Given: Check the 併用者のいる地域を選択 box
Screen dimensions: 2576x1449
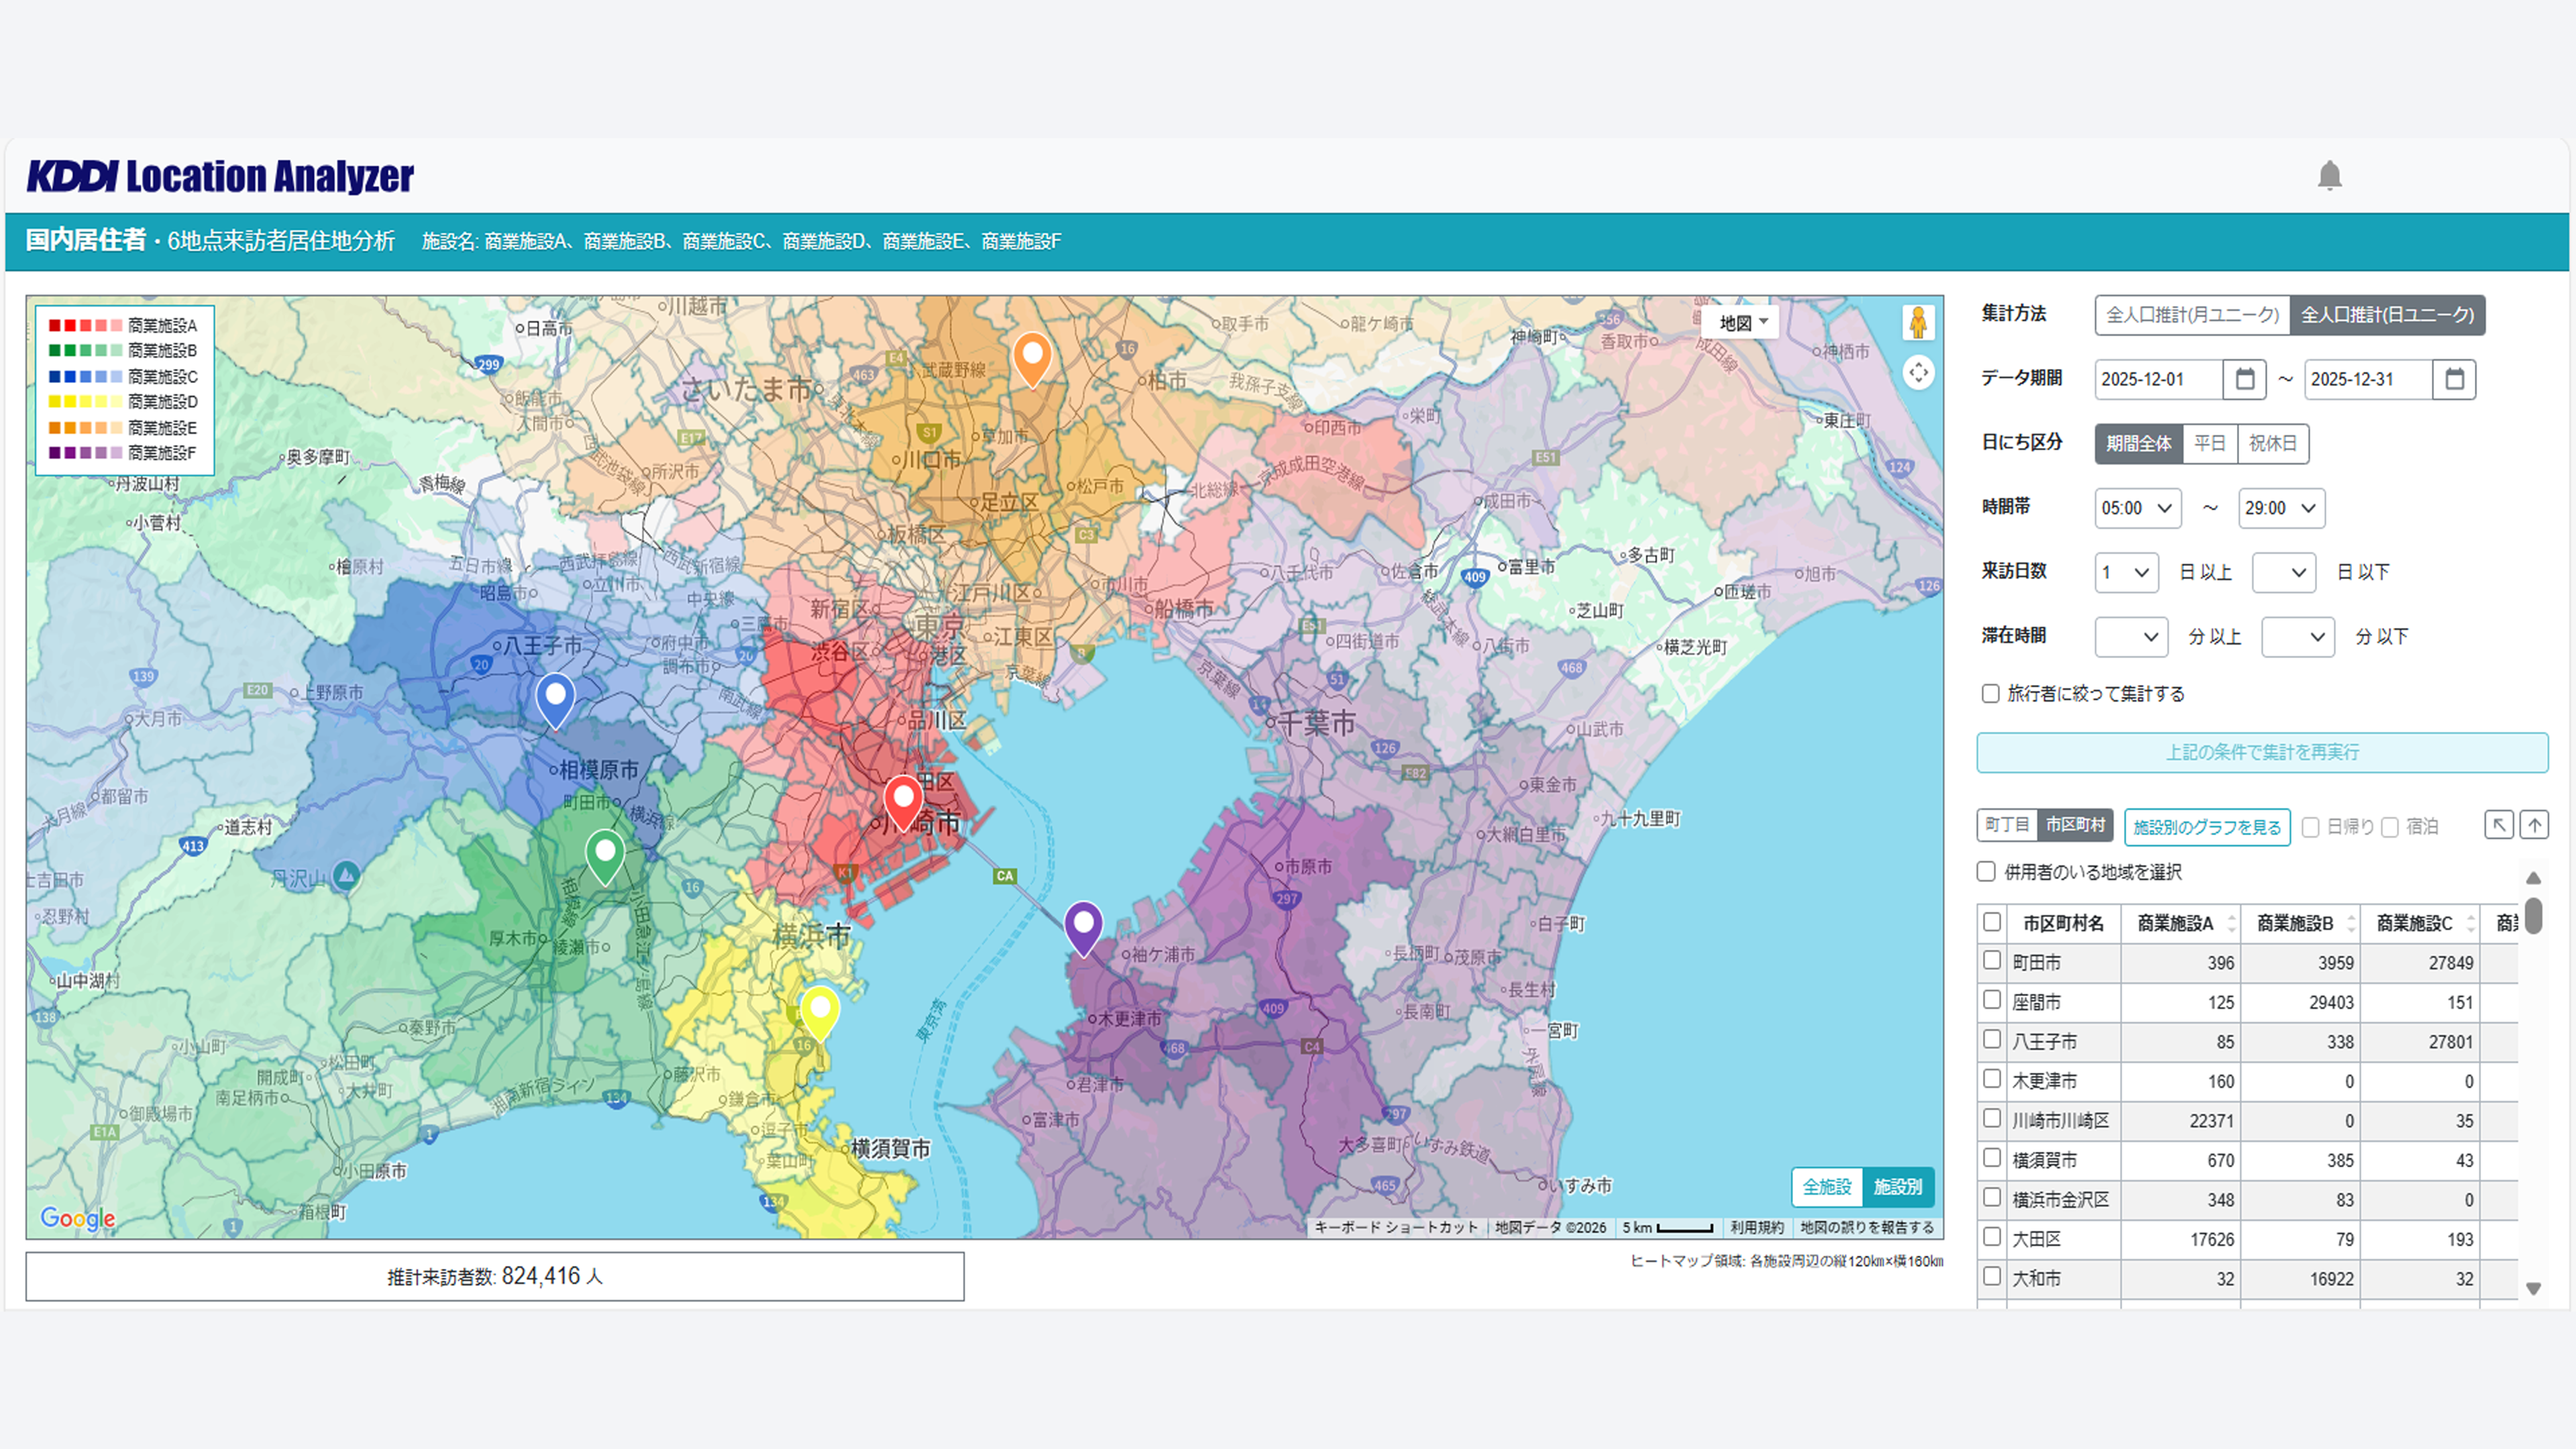Looking at the screenshot, I should click(1987, 871).
